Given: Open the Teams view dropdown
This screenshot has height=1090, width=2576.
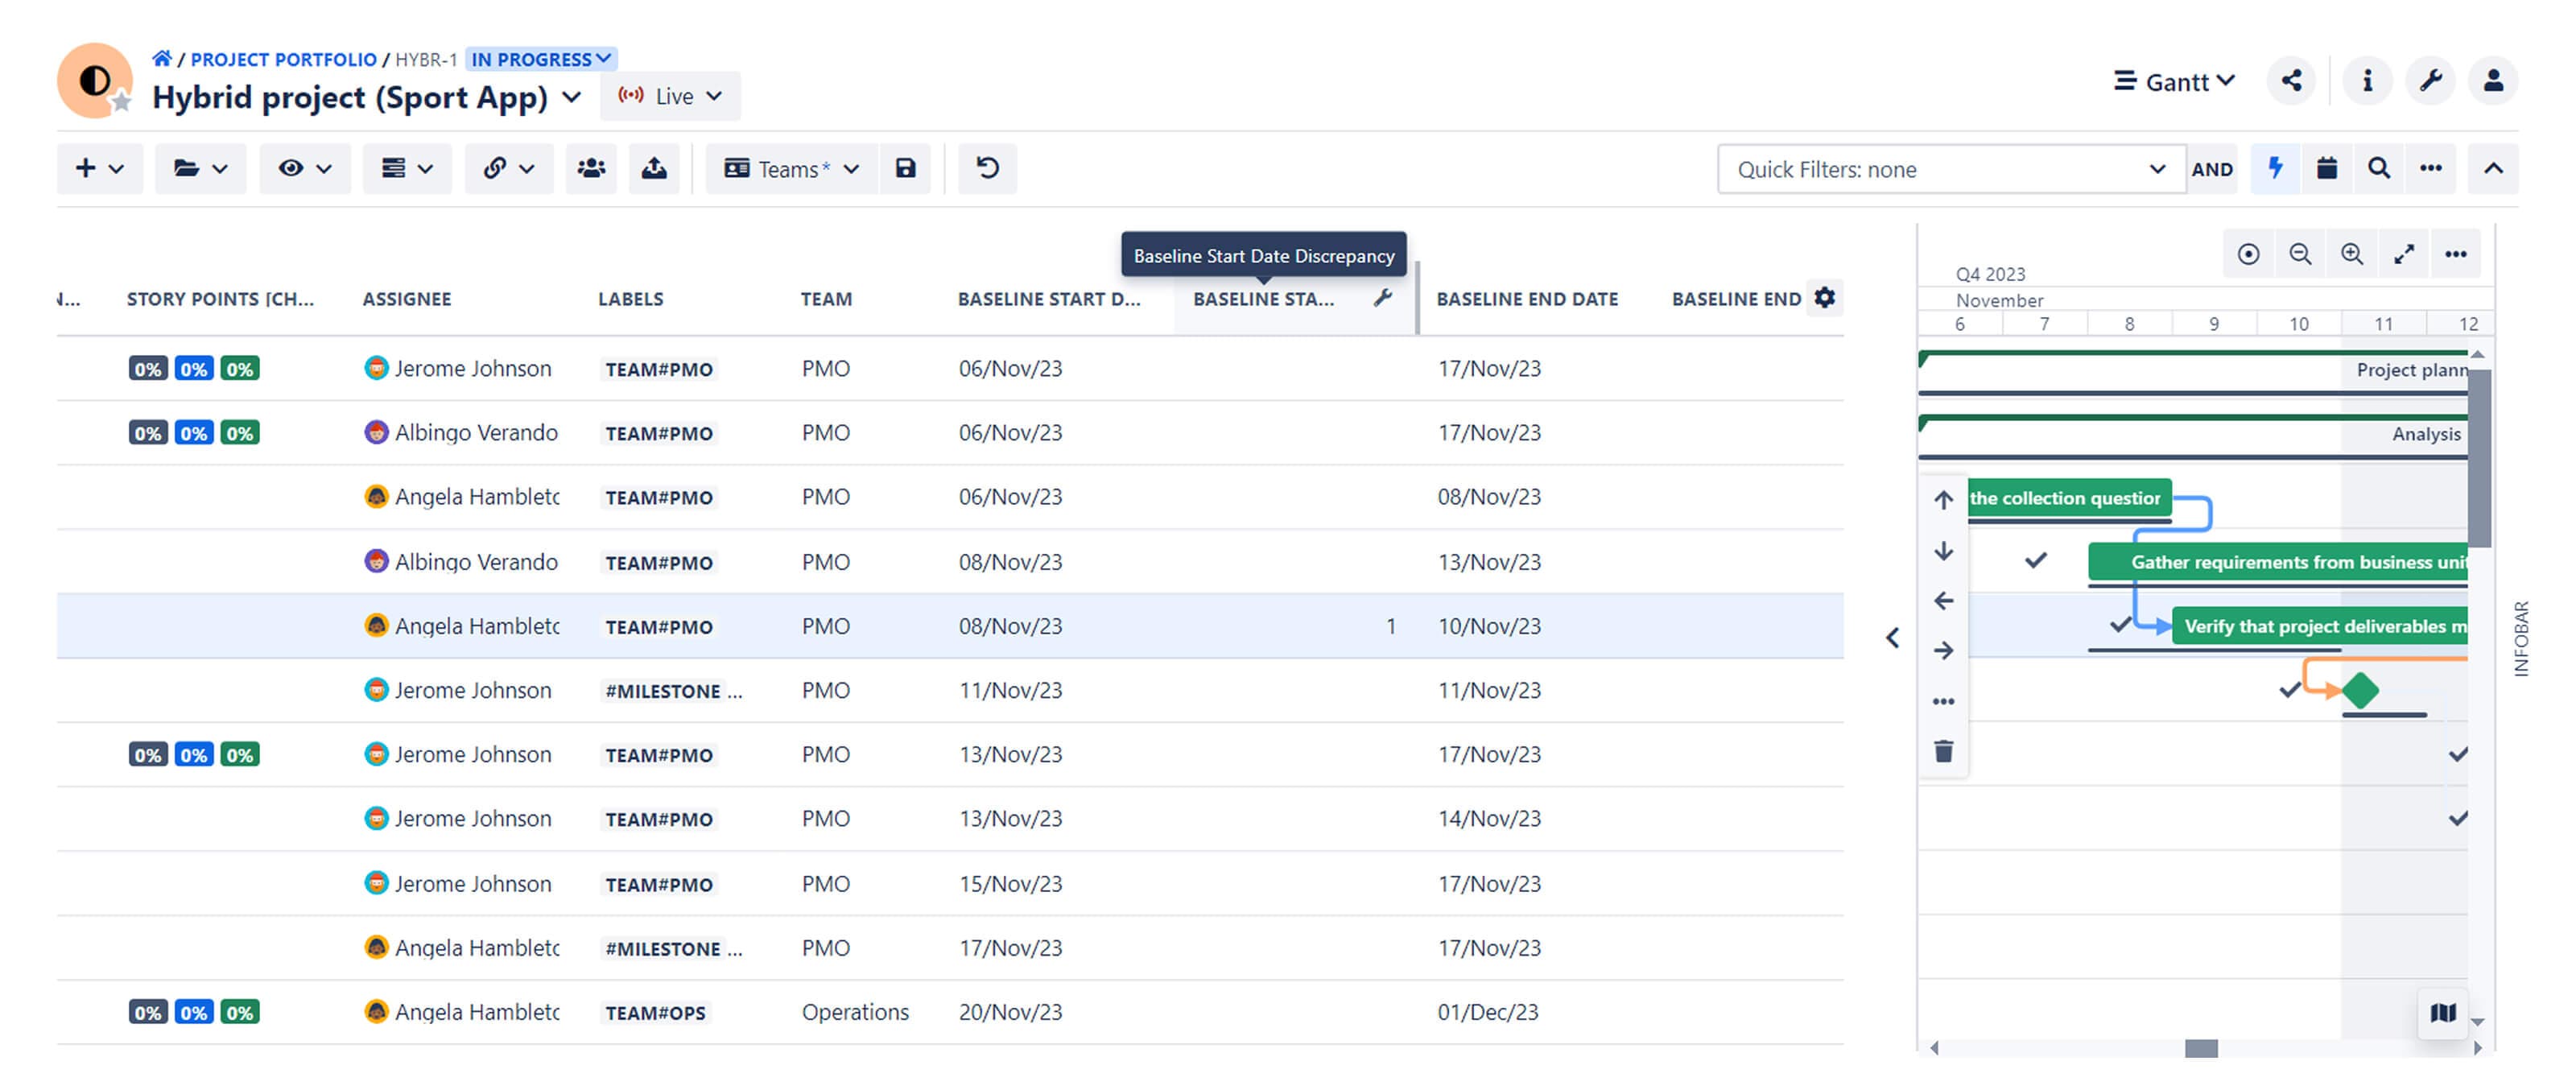Looking at the screenshot, I should click(x=791, y=169).
